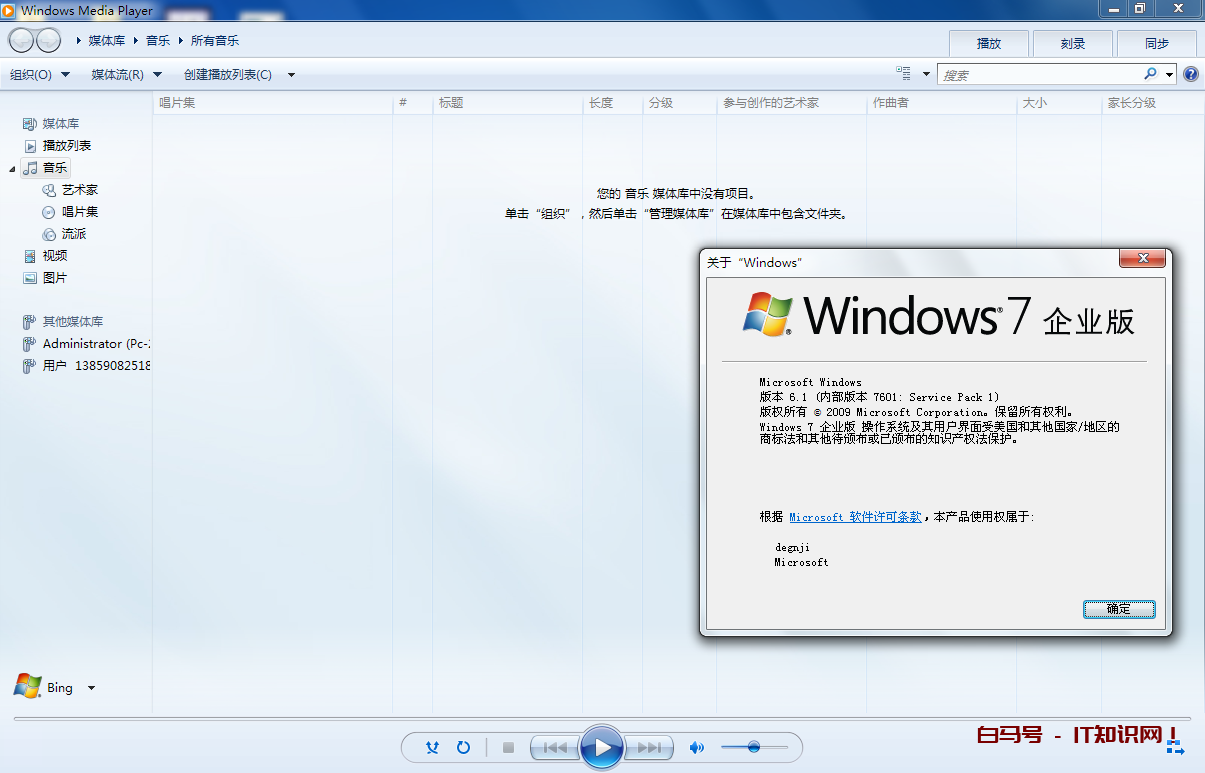Skip to the next track
Viewport: 1205px width, 773px height.
click(648, 747)
